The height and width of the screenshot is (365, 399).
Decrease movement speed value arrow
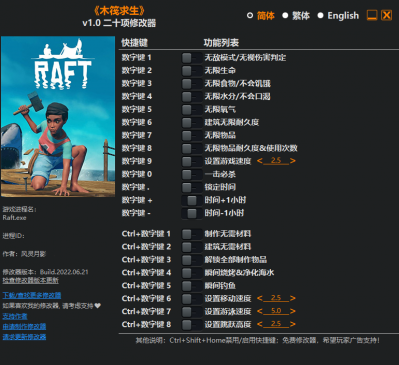click(260, 298)
